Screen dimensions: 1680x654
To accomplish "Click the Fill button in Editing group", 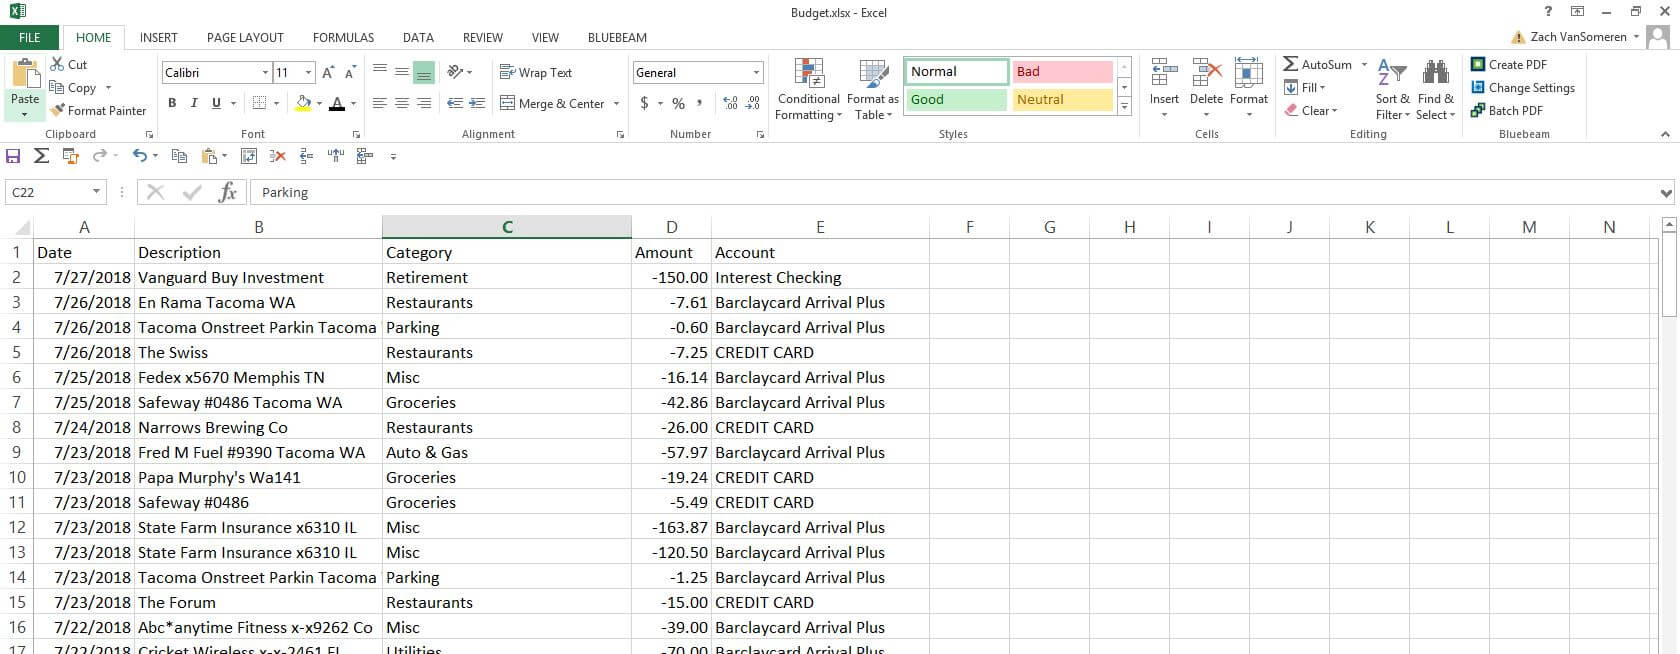I will pyautogui.click(x=1304, y=87).
